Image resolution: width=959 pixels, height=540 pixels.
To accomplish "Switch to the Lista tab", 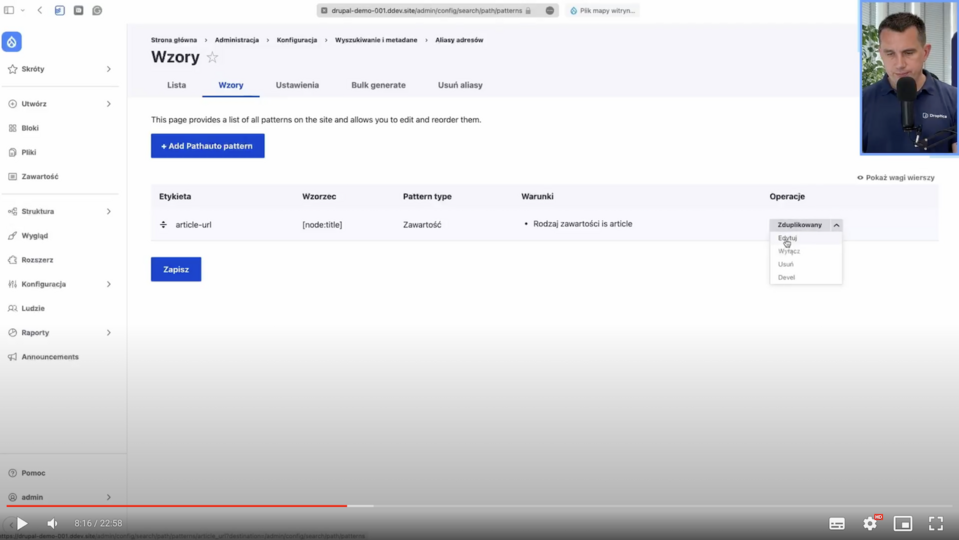I will [177, 85].
